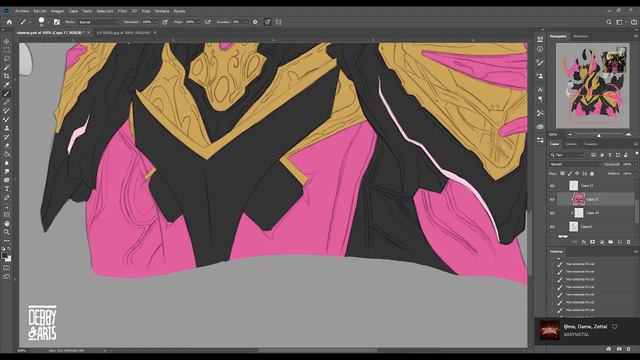Zoom in navigator with large mountains button

(x=629, y=135)
